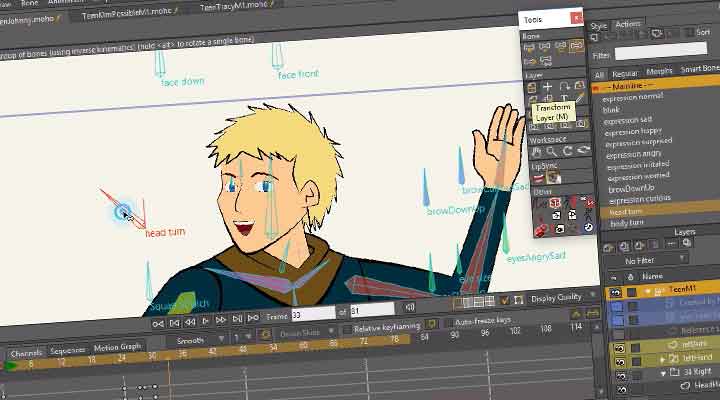Select the 'body turn' action
Screen dimensions: 720x400
[627, 223]
